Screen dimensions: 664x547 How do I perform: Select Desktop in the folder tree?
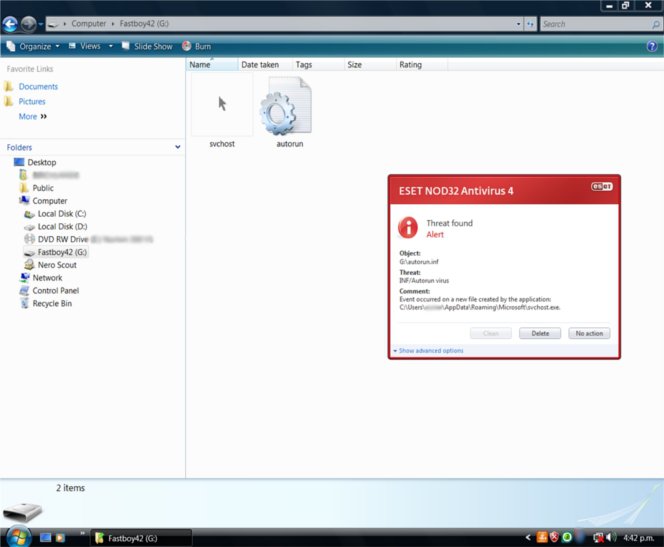[x=42, y=163]
